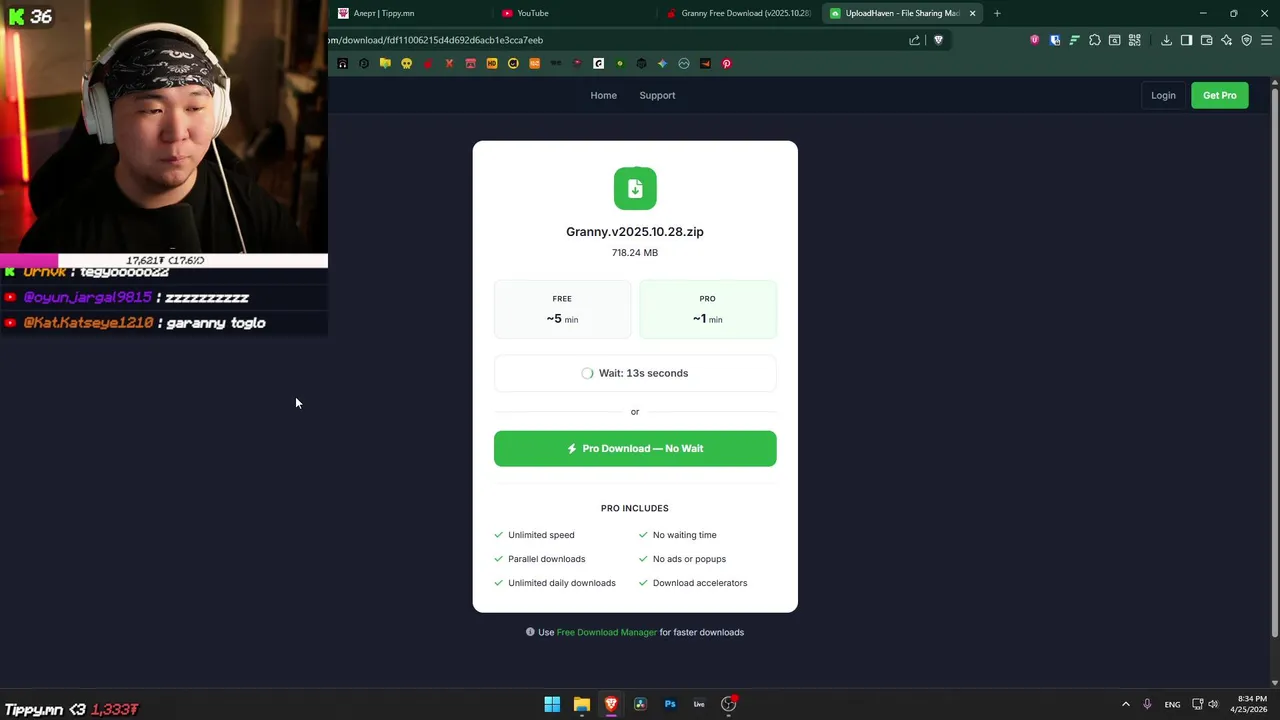Click the QR code toolbar icon
Screen dimensions: 1280x720
[1134, 40]
